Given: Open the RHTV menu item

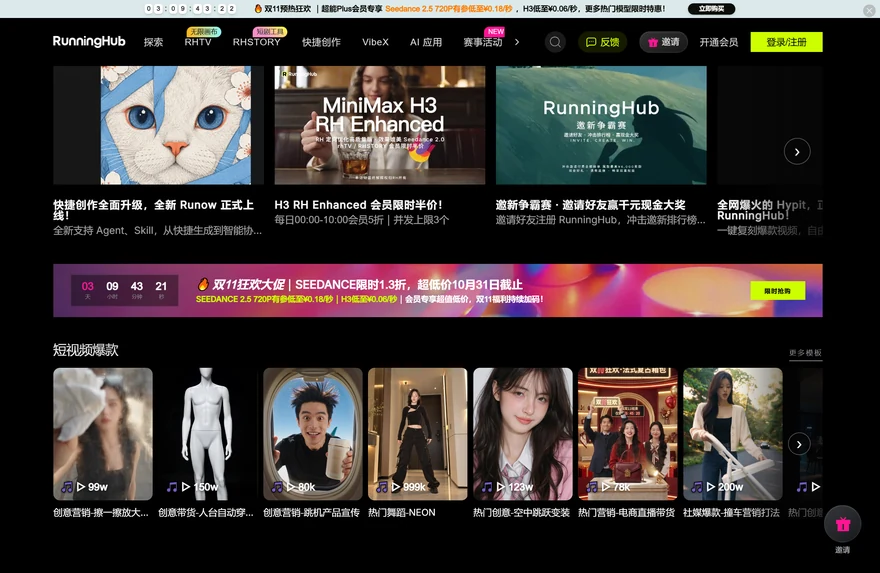Looking at the screenshot, I should 198,42.
